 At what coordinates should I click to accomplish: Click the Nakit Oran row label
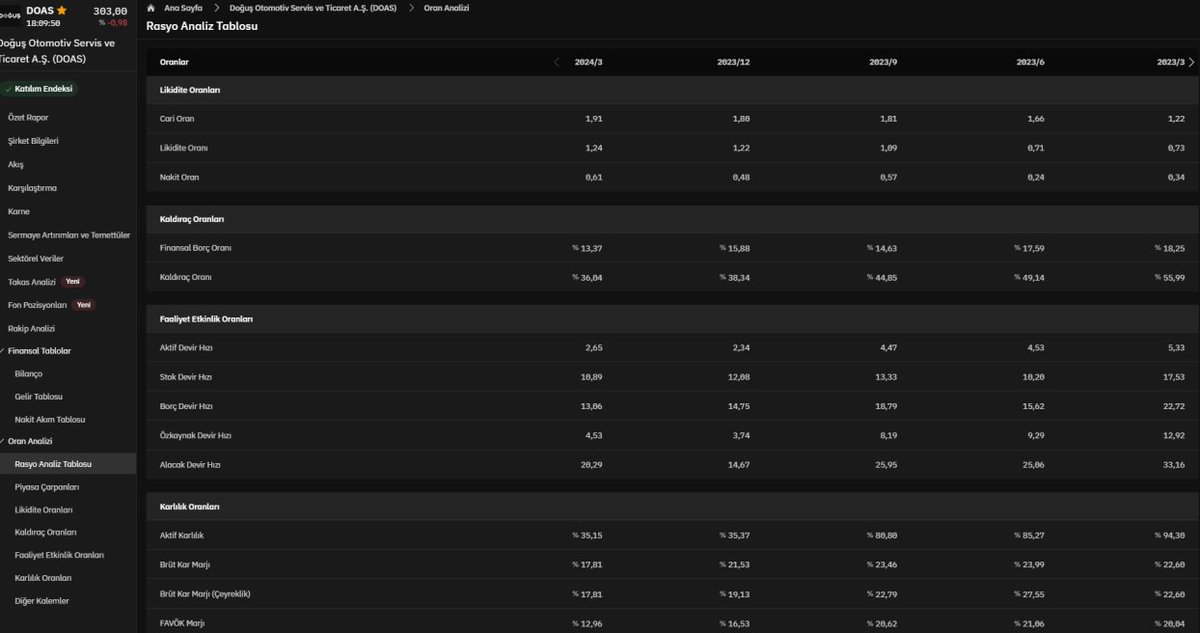[179, 177]
